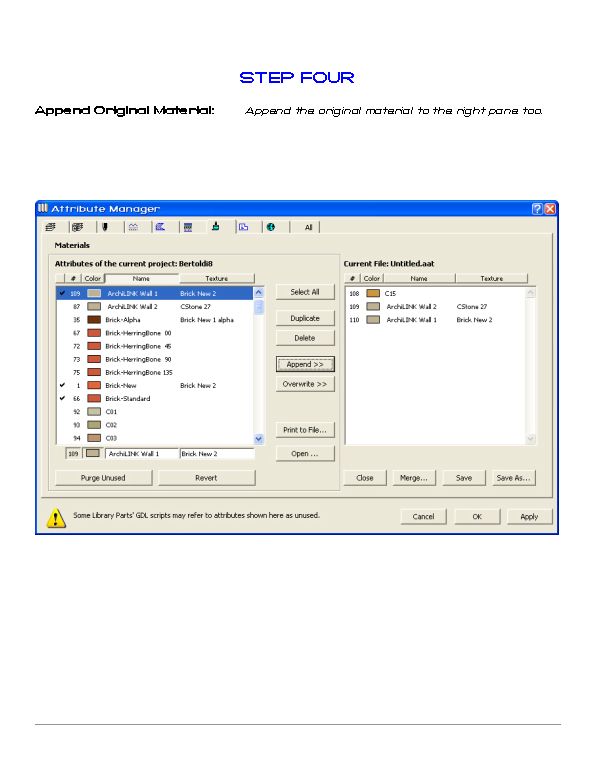Image resolution: width=594 pixels, height=767 pixels.
Task: Sort left list by Color column
Action: [x=92, y=278]
